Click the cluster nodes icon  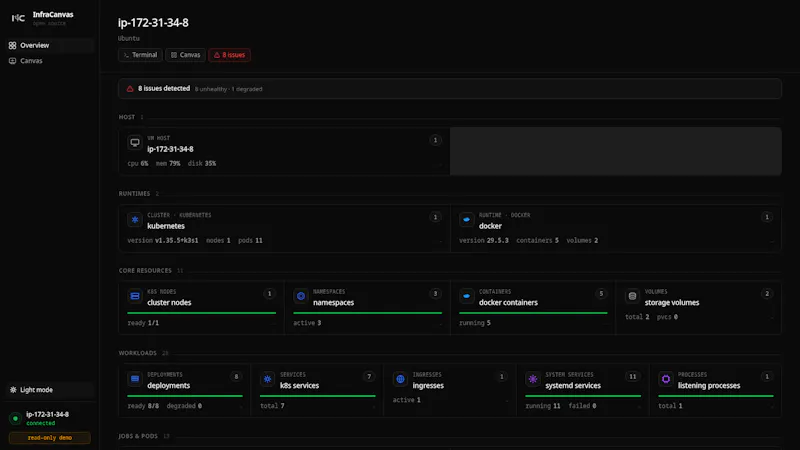click(135, 296)
